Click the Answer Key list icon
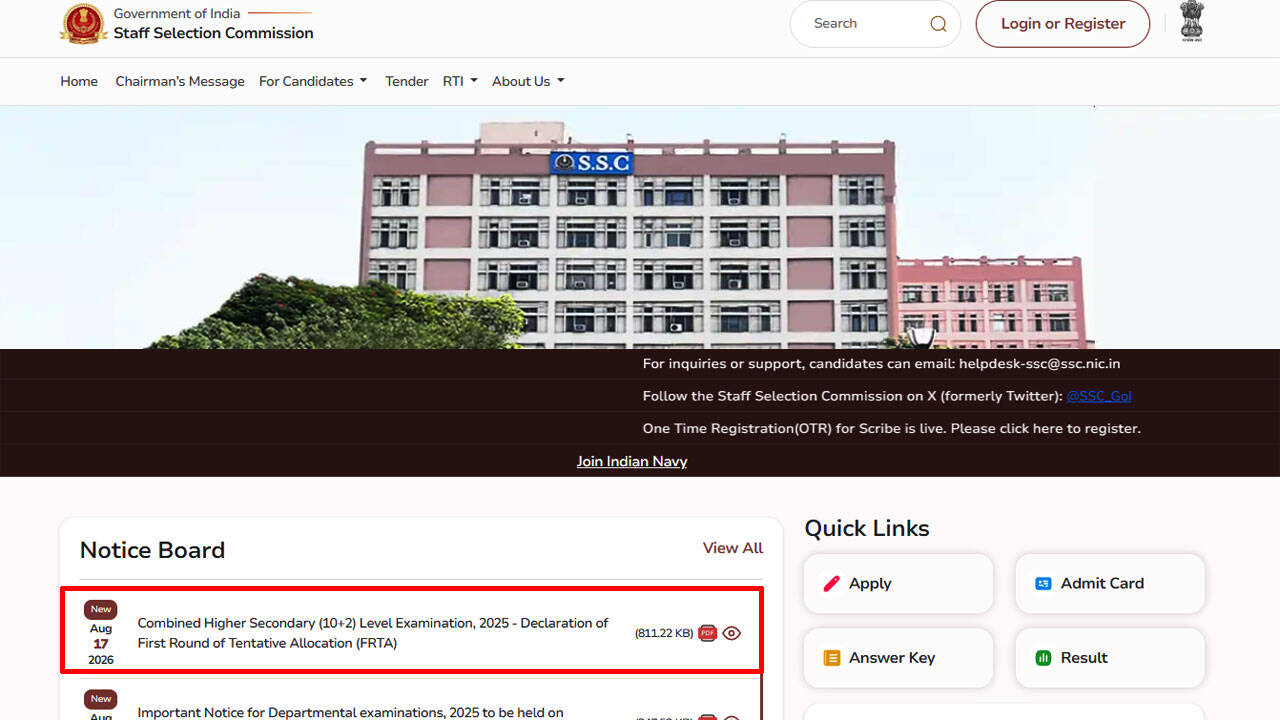Screen dimensions: 1280x720 pos(831,658)
